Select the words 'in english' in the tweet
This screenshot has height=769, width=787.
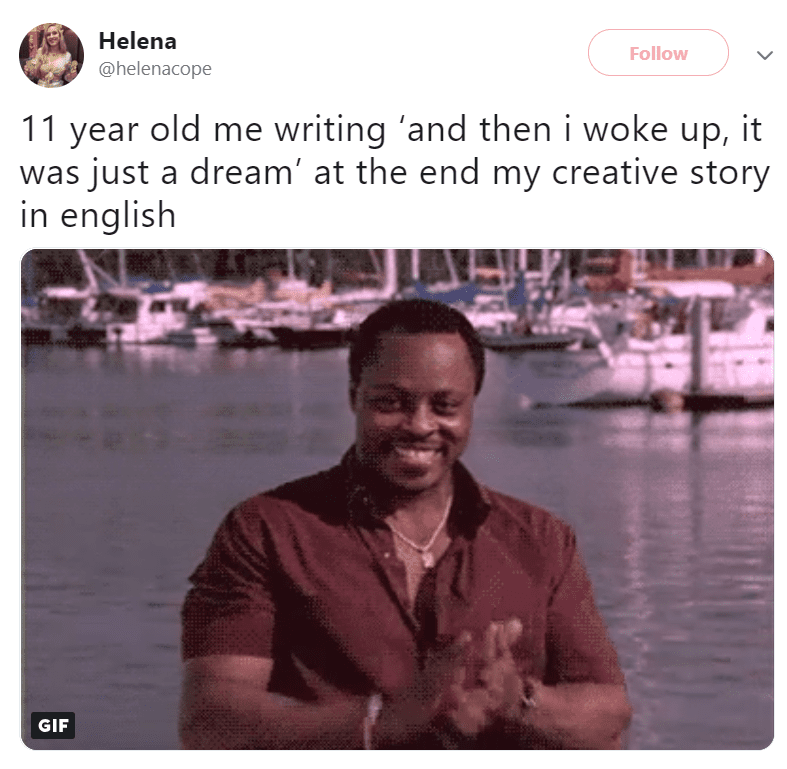click(x=98, y=215)
